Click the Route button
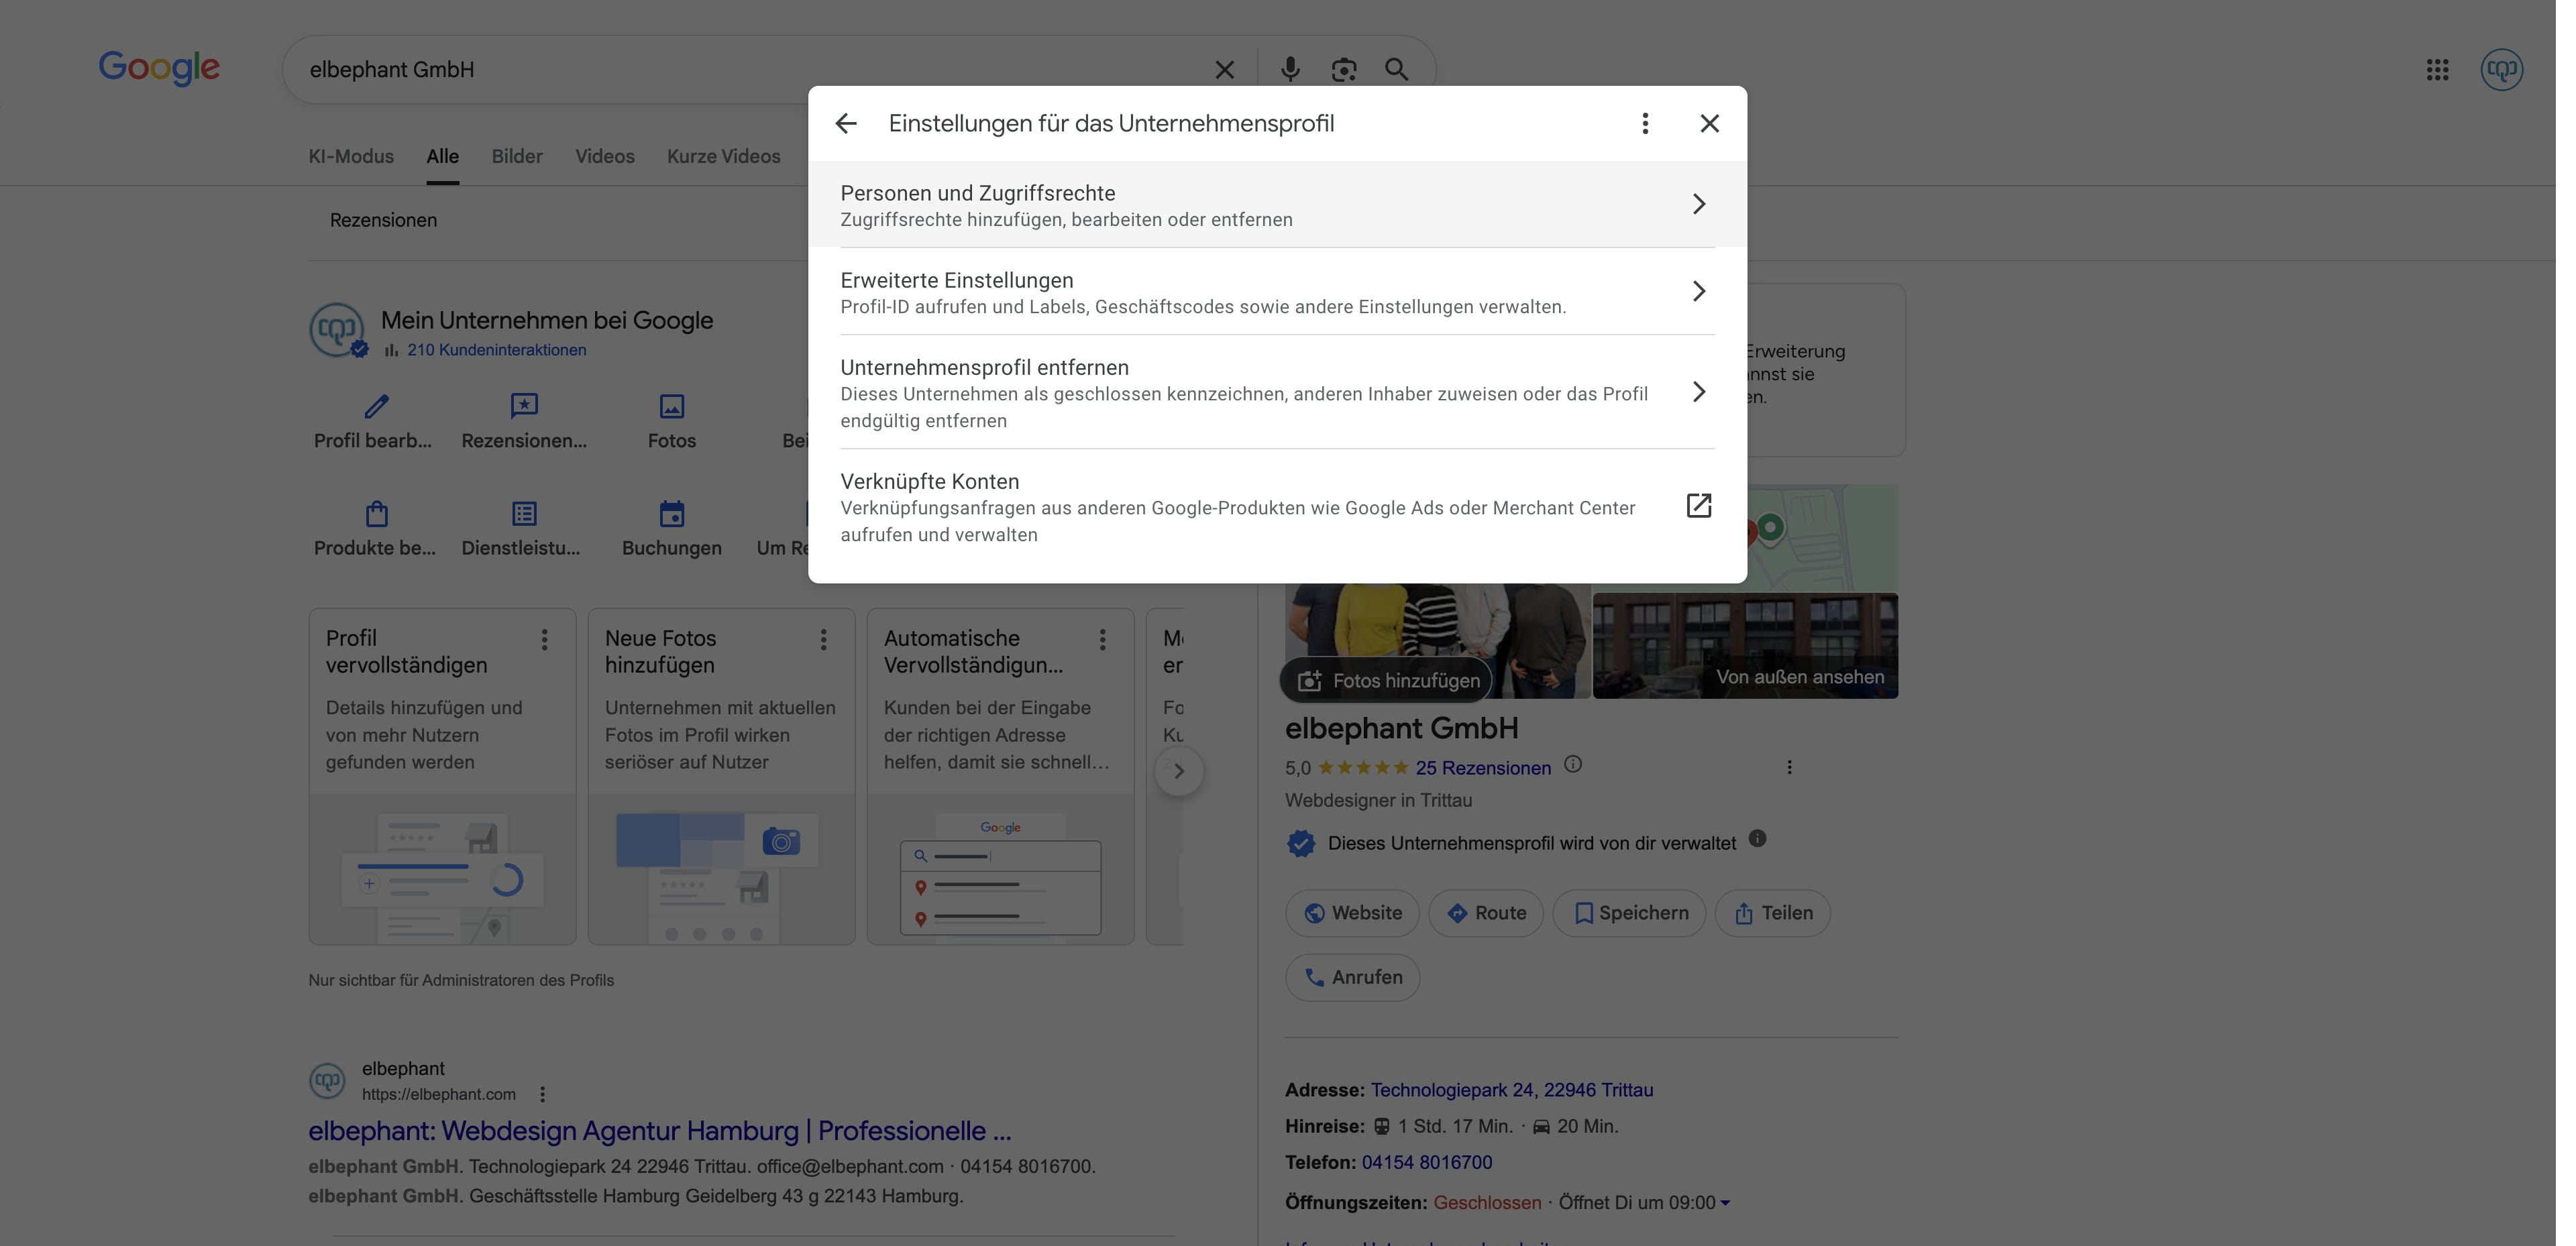 tap(1485, 913)
